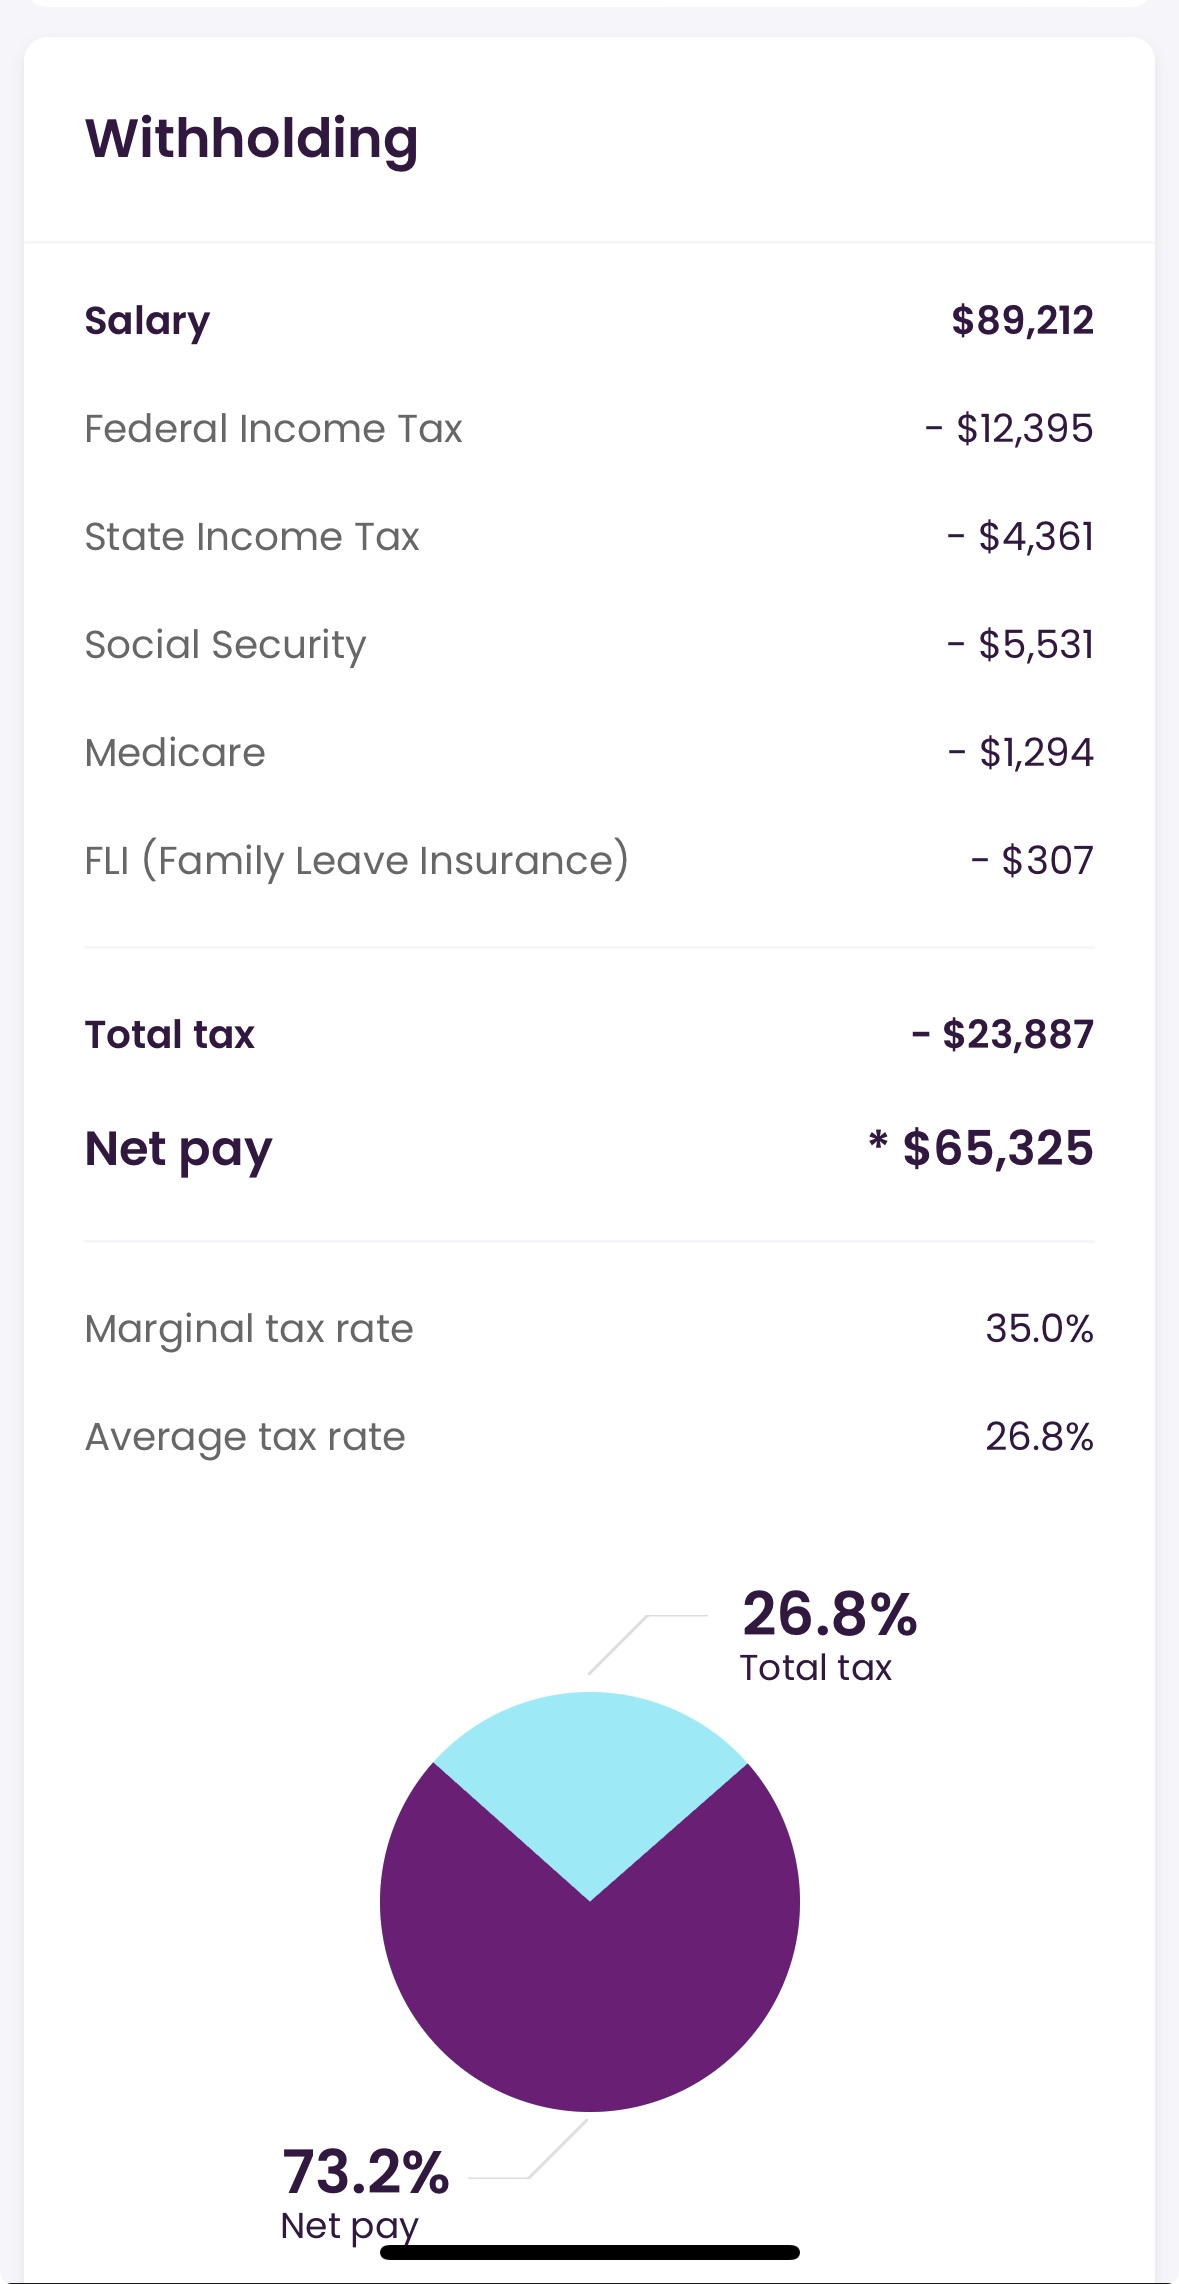Select the Salary row label
Viewport: 1179px width, 2284px height.
point(147,321)
